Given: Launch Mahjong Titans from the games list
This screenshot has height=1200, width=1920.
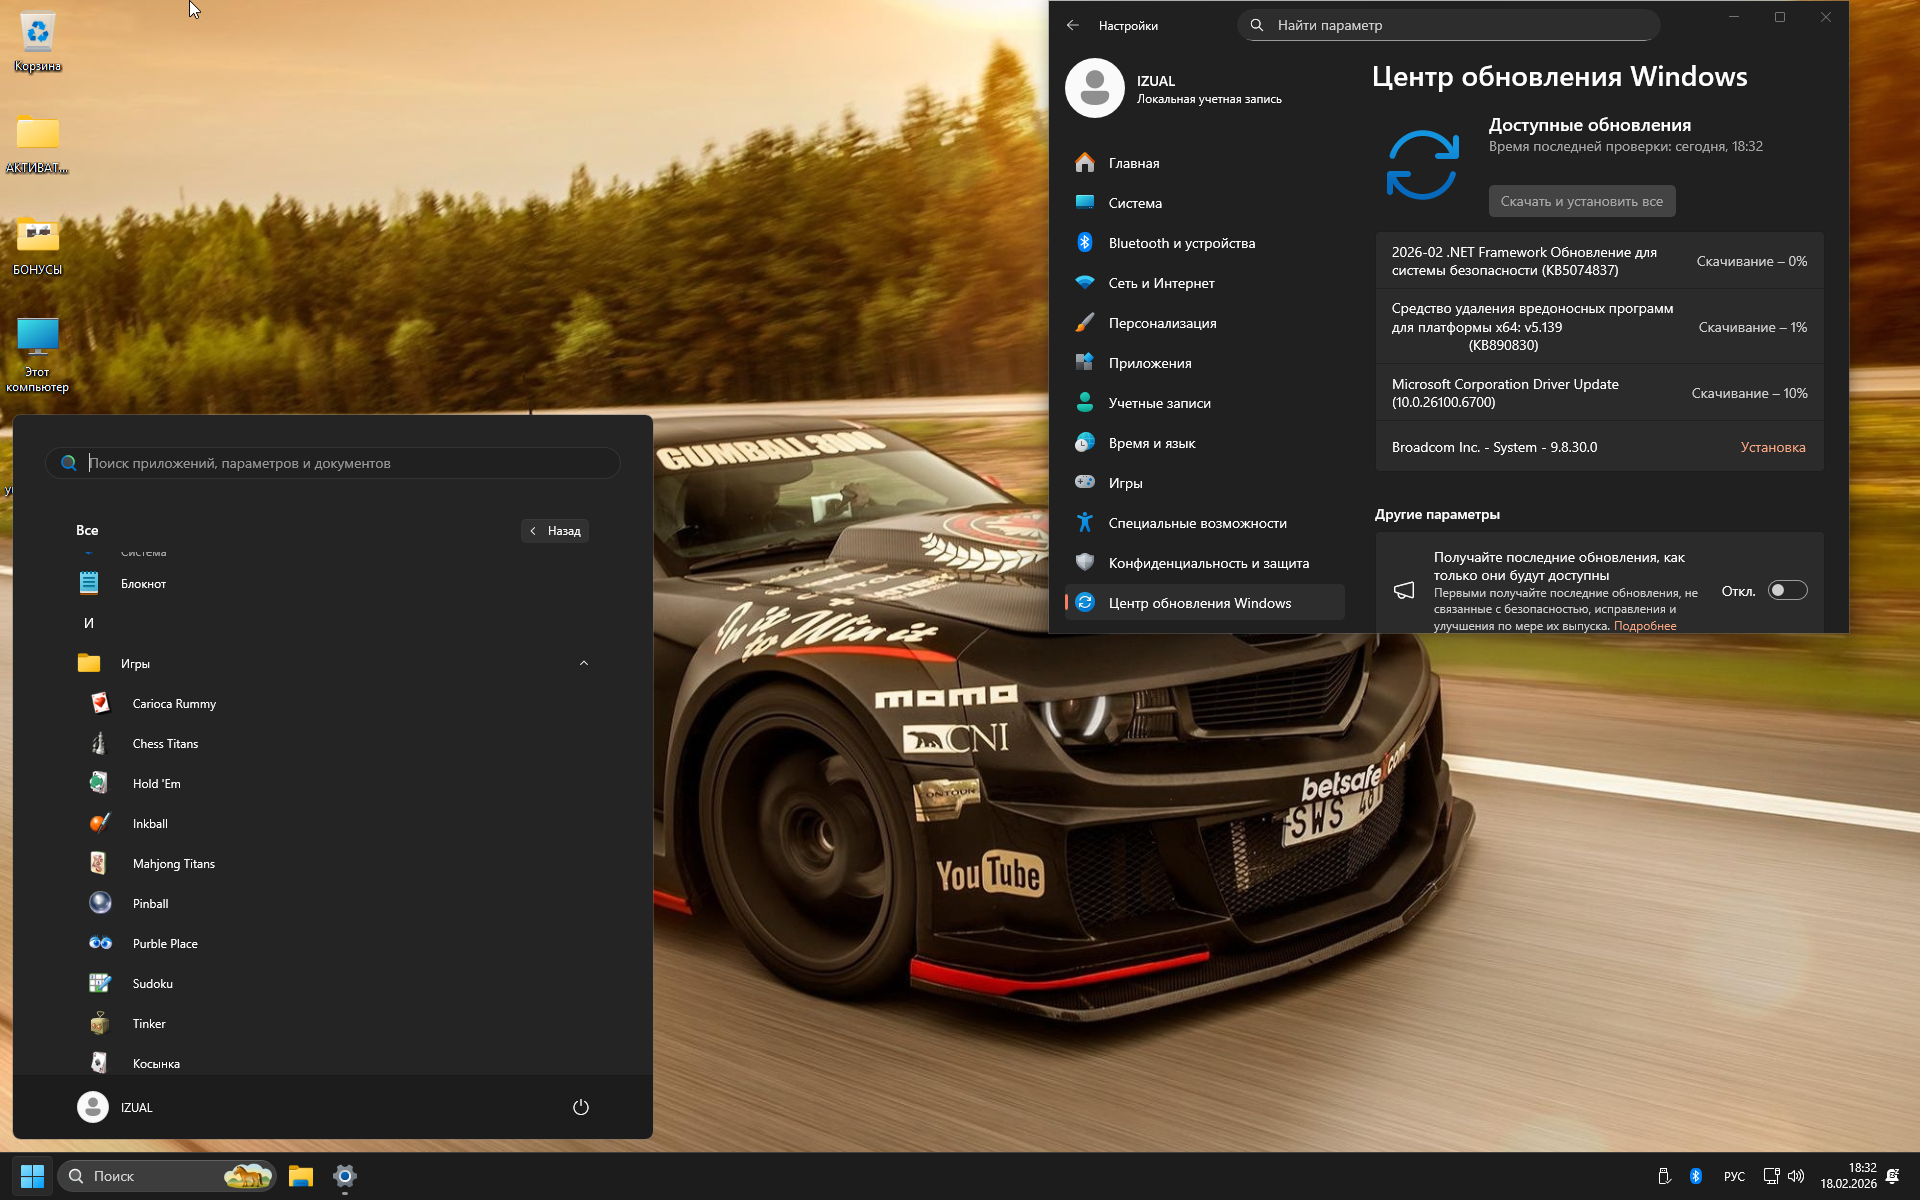Looking at the screenshot, I should click(173, 864).
